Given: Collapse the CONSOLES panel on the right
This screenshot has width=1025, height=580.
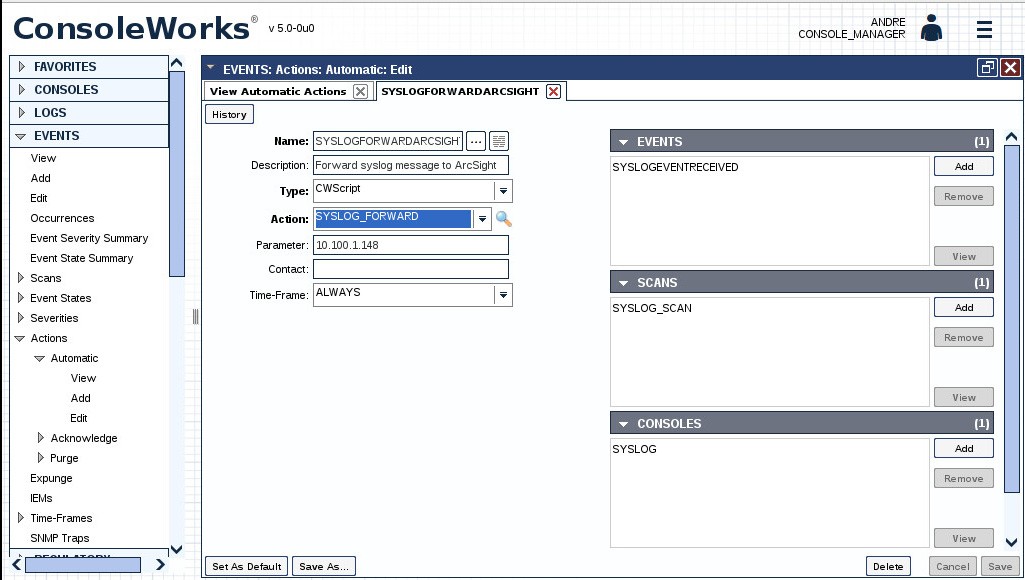Looking at the screenshot, I should pyautogui.click(x=624, y=424).
